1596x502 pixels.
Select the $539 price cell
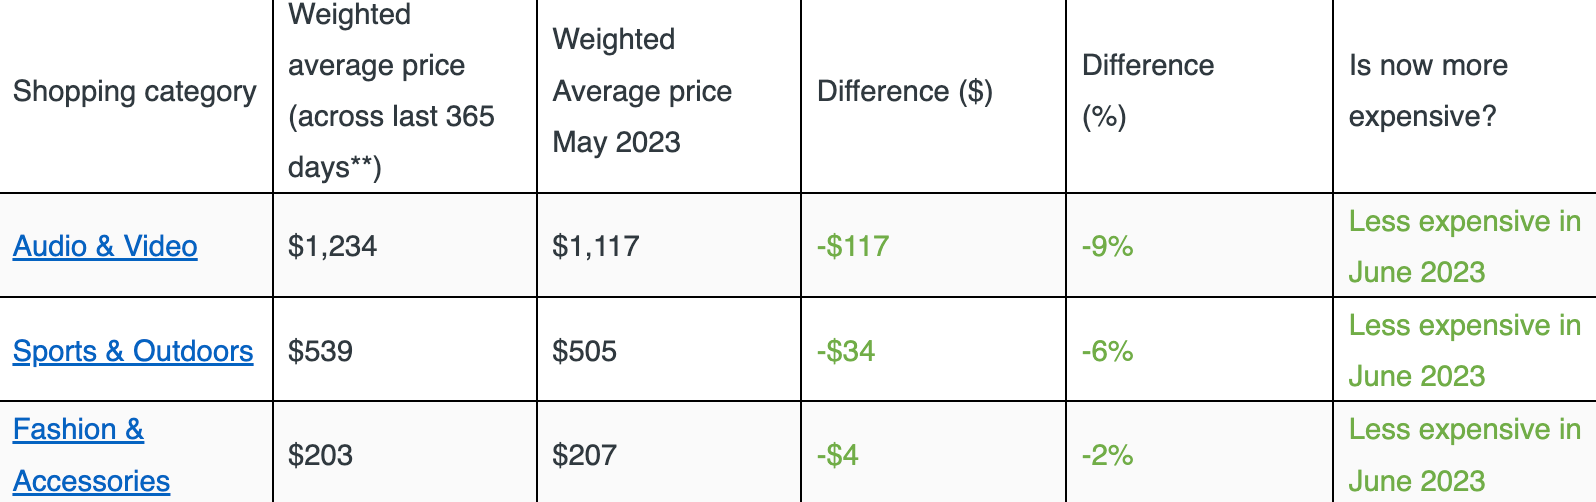click(x=320, y=351)
